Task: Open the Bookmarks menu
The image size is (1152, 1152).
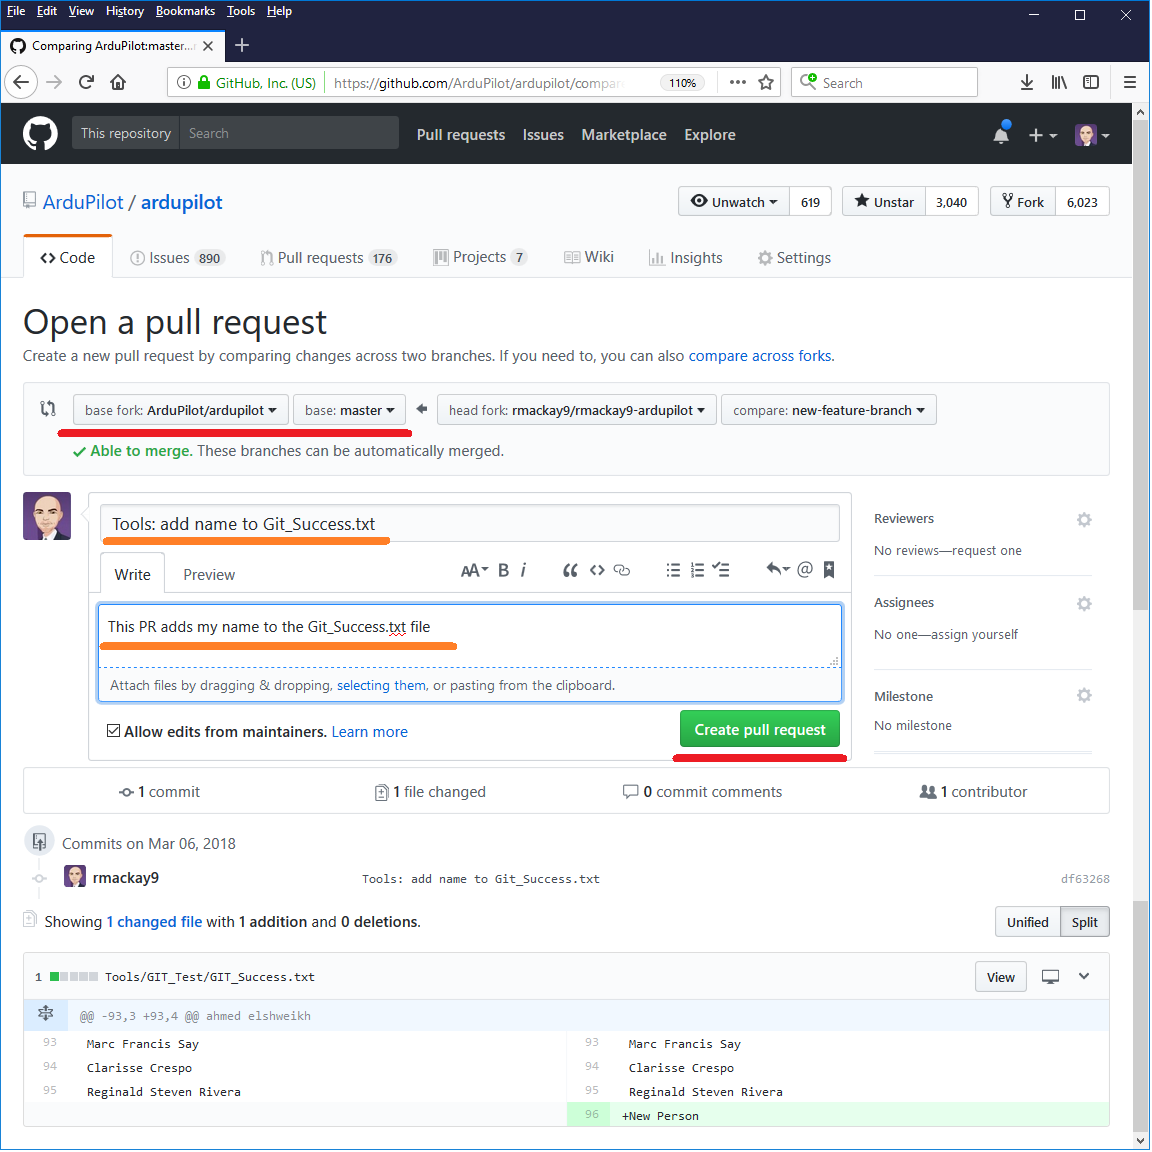Action: pyautogui.click(x=185, y=11)
